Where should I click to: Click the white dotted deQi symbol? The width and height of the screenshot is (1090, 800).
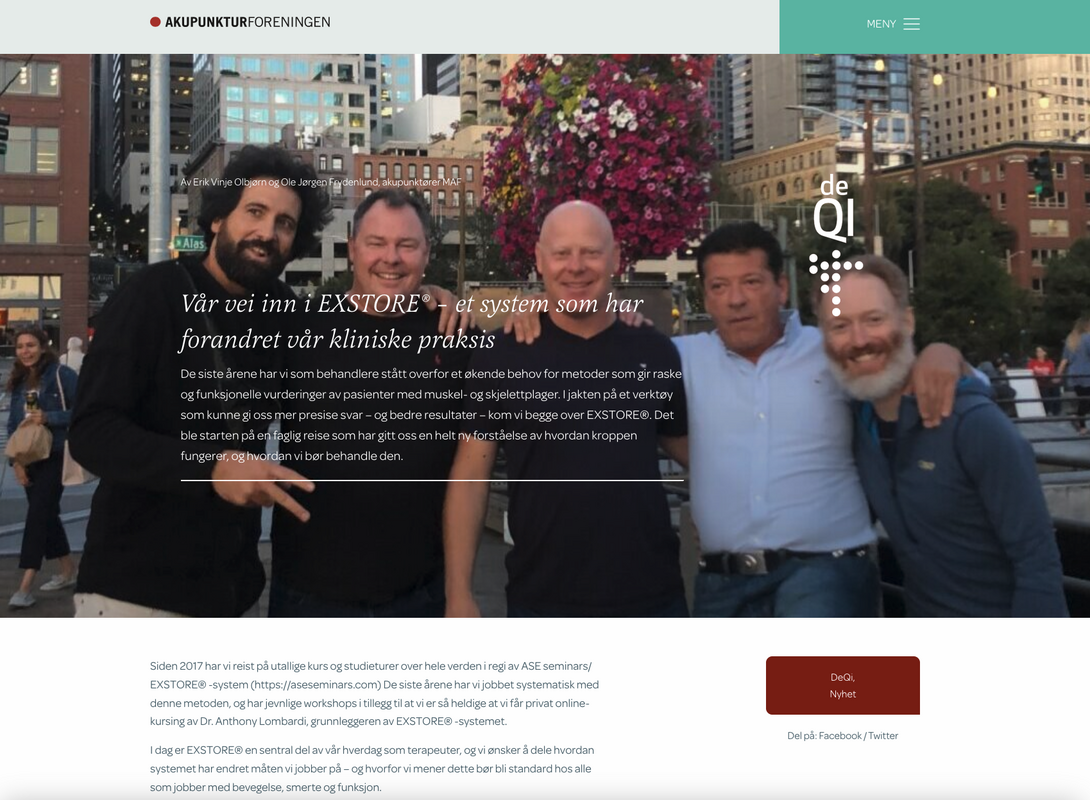pyautogui.click(x=835, y=282)
